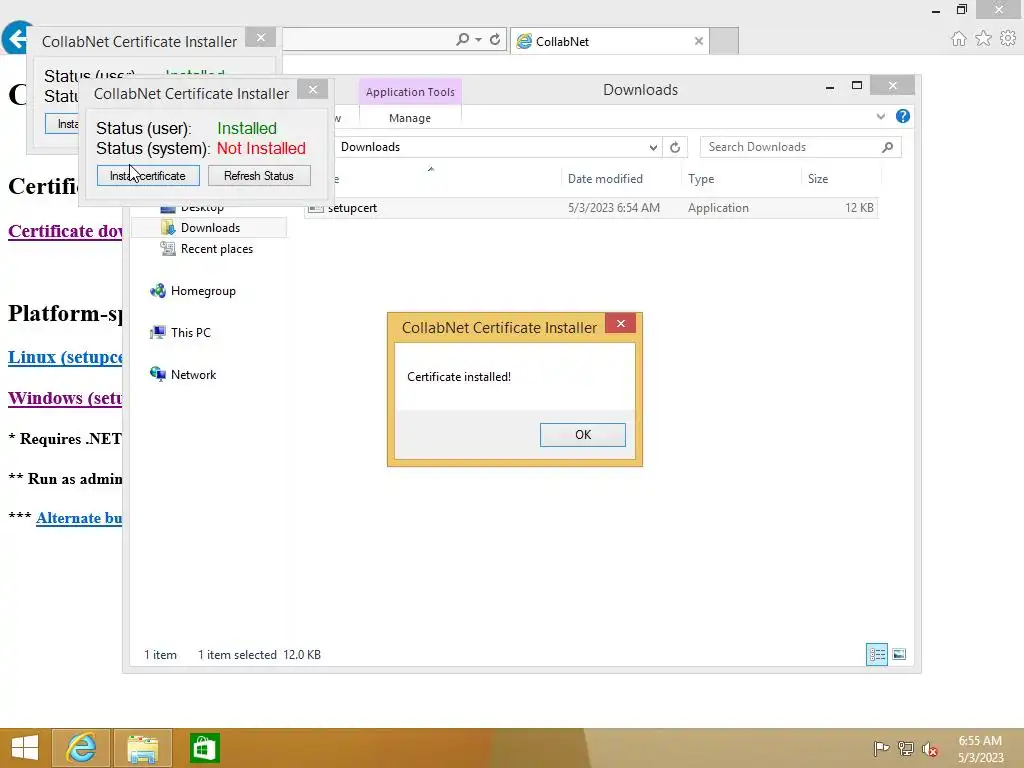Close the front CollabNet Certificate Installer window
The width and height of the screenshot is (1024, 768).
tap(313, 89)
